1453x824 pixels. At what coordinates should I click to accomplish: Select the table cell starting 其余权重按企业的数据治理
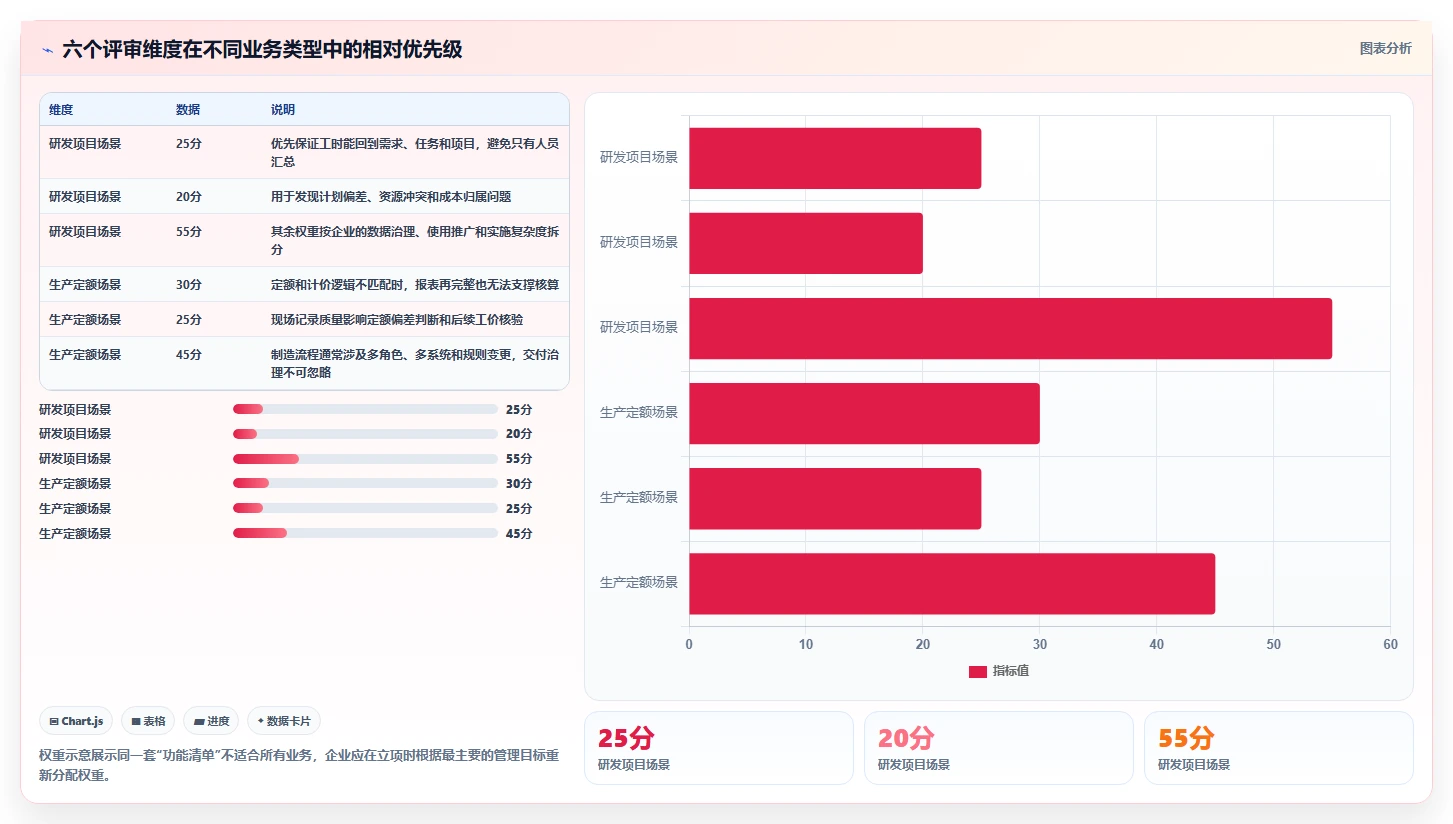point(415,240)
